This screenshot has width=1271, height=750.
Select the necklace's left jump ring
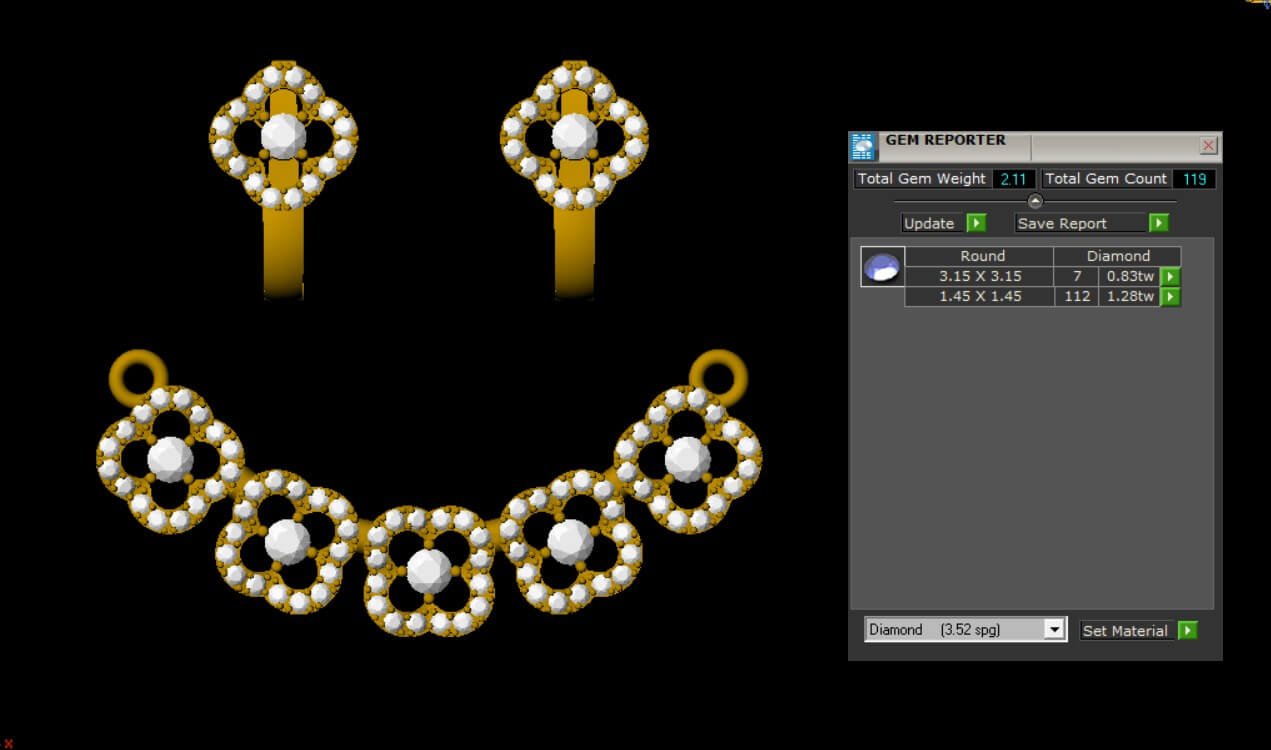(x=138, y=376)
